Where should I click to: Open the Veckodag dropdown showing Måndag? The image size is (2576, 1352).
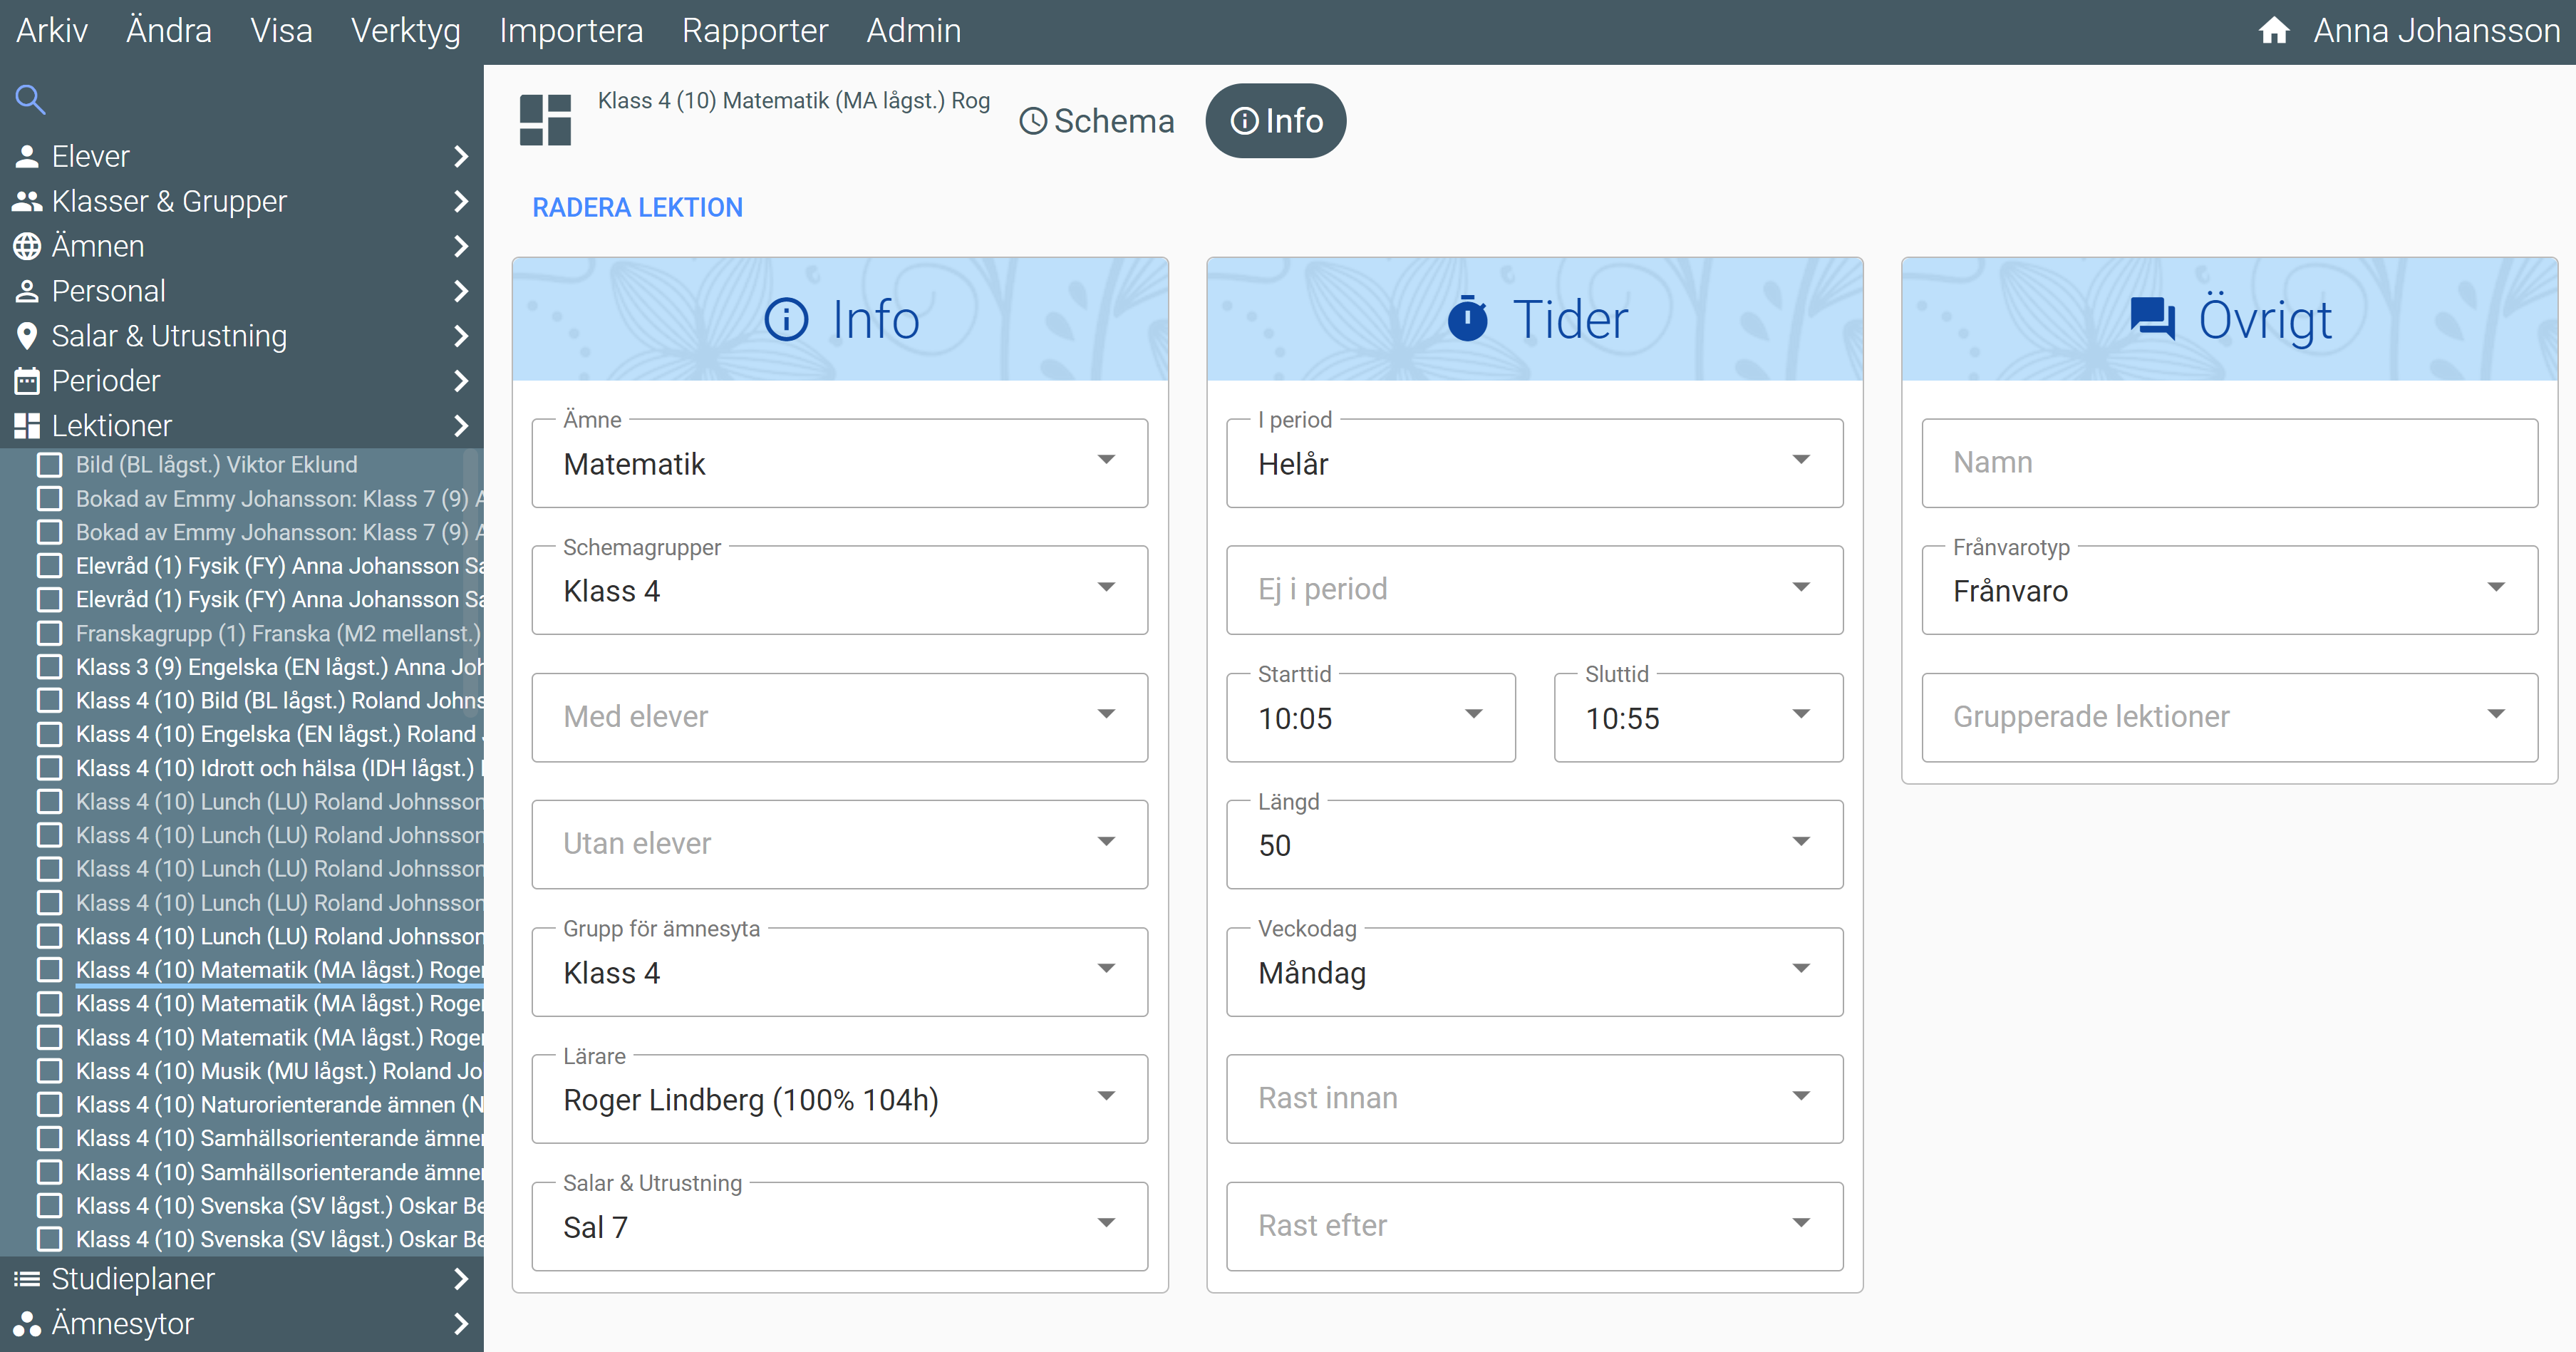click(x=1533, y=972)
